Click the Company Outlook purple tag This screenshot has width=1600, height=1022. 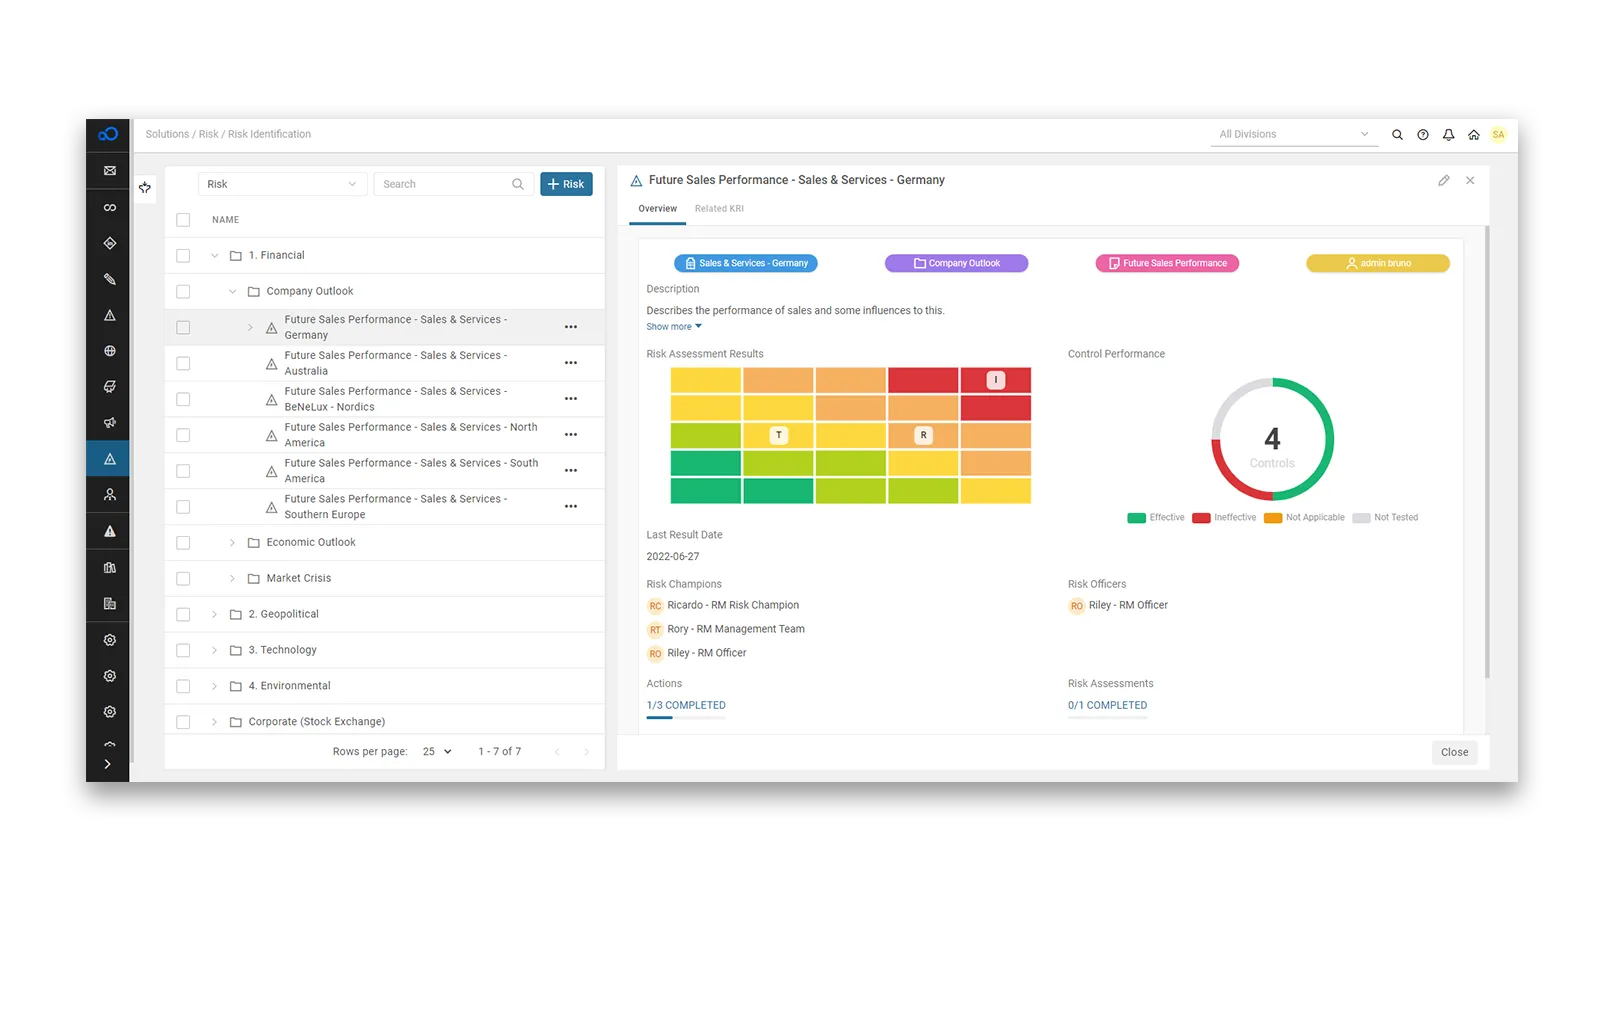pos(956,264)
